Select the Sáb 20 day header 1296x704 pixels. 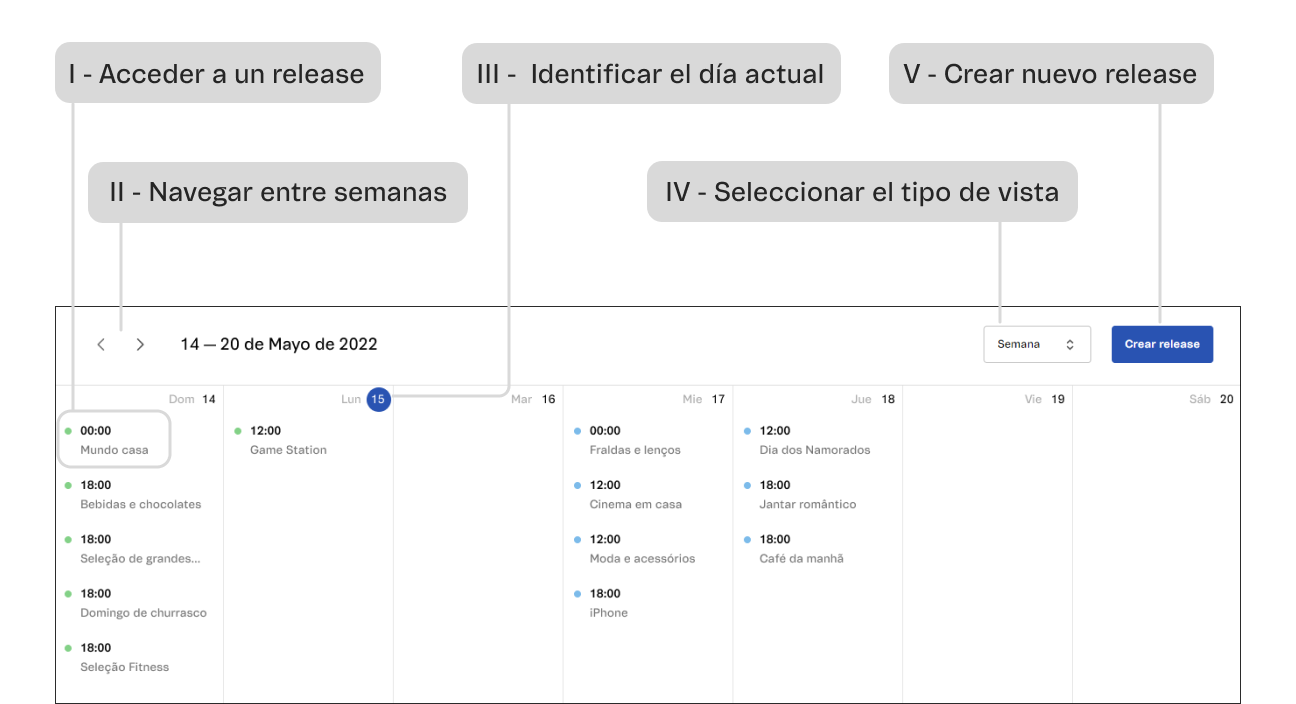1211,399
